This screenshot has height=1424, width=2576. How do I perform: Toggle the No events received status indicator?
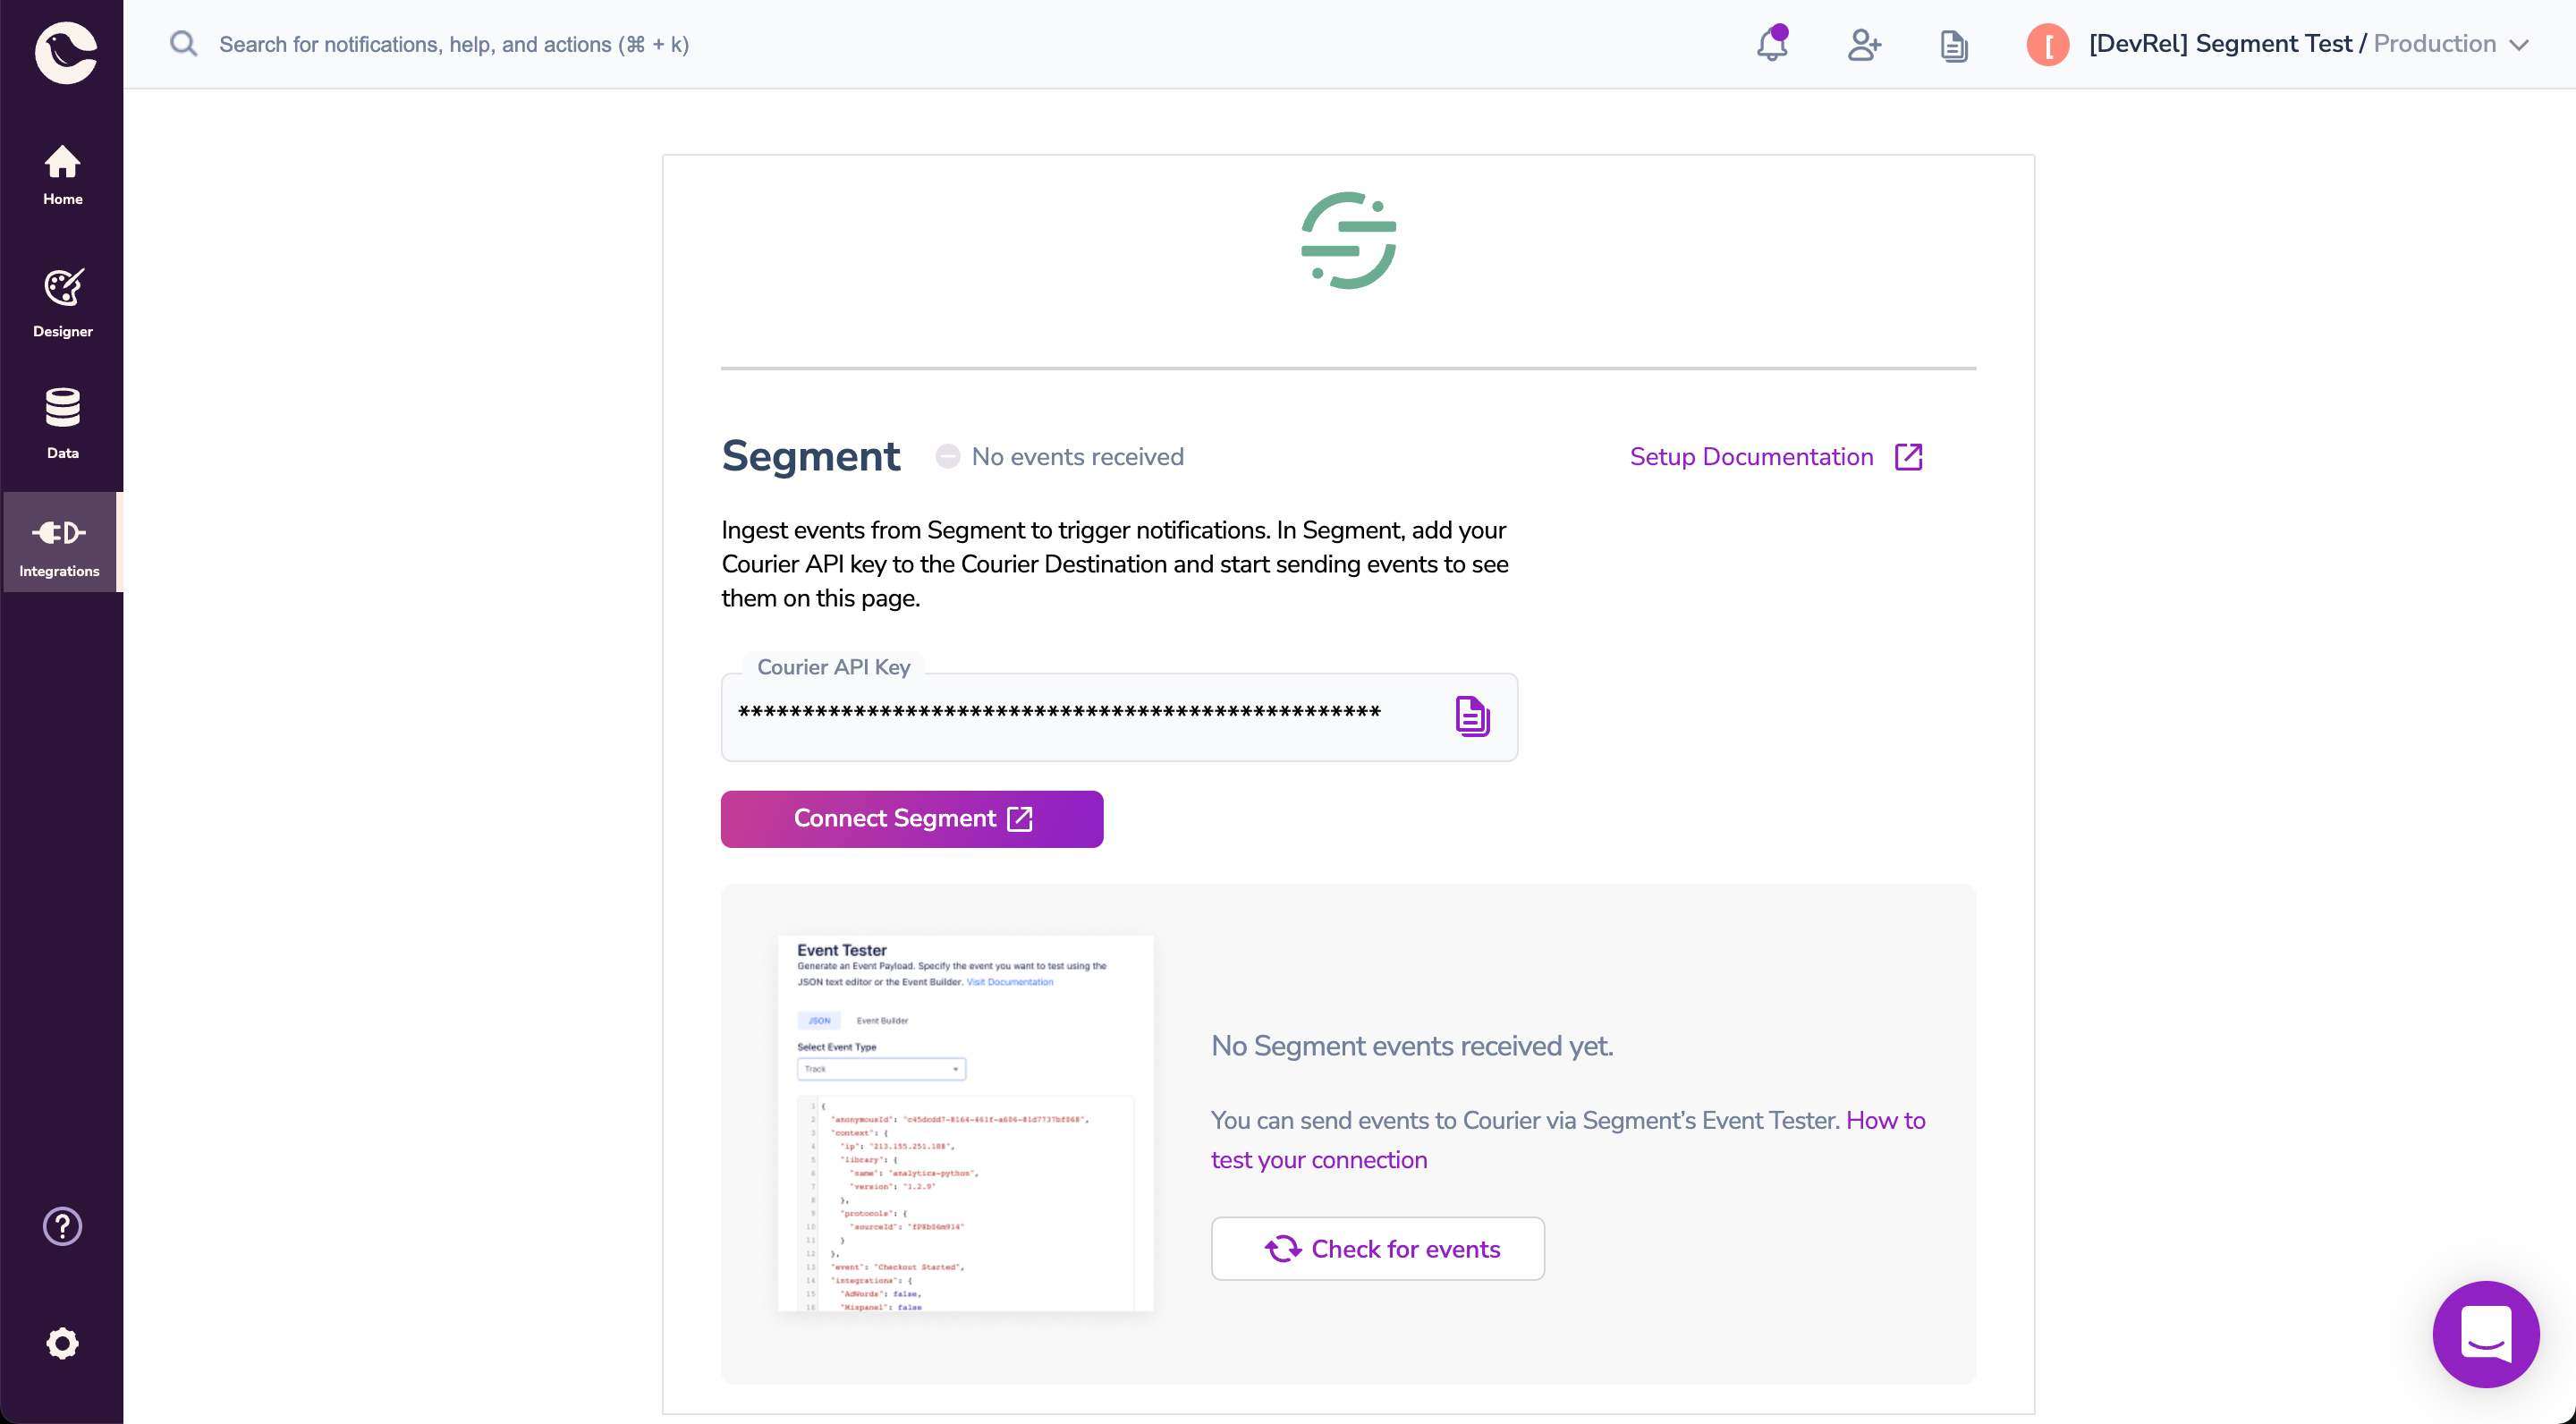949,456
